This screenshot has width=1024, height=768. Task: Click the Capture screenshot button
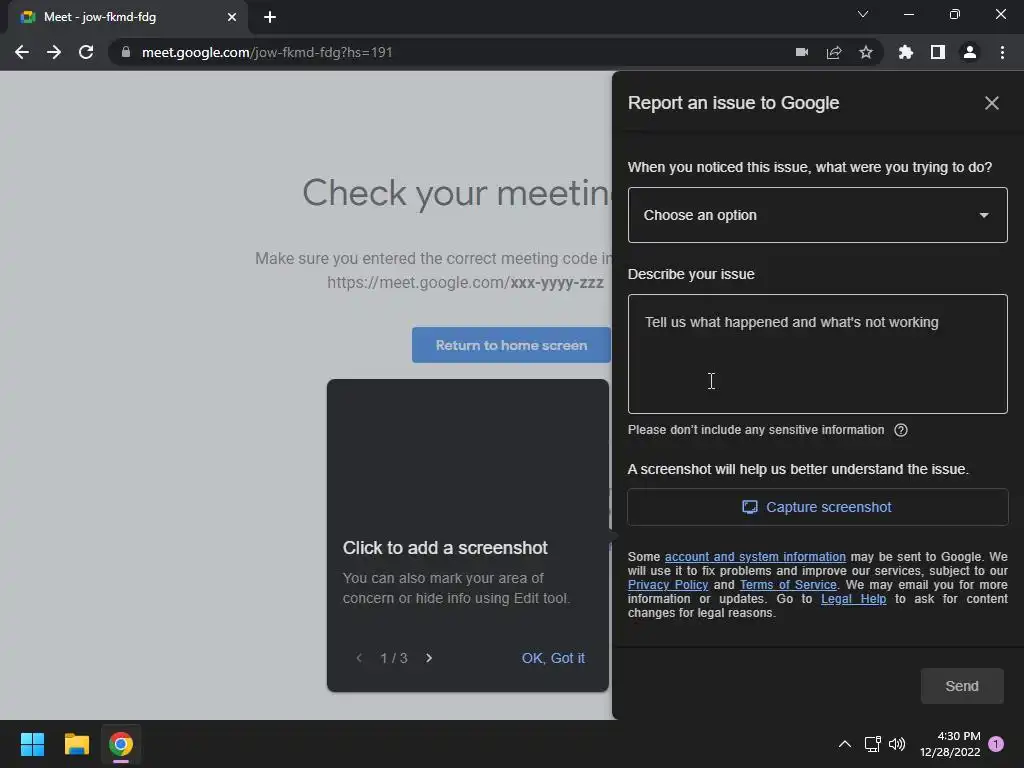click(818, 507)
